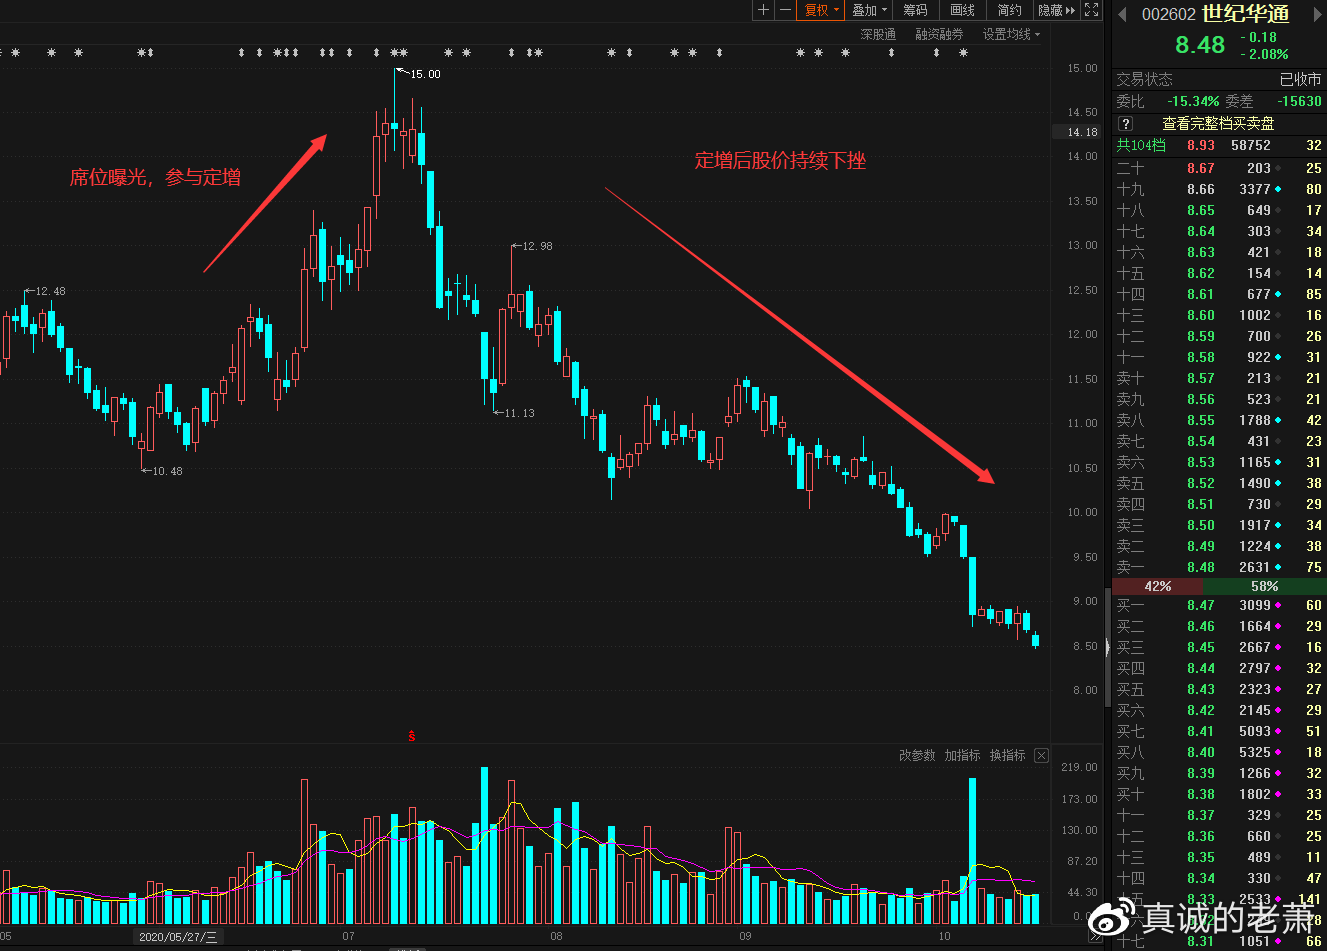Click the 二十 8.67 sell row

(1219, 168)
